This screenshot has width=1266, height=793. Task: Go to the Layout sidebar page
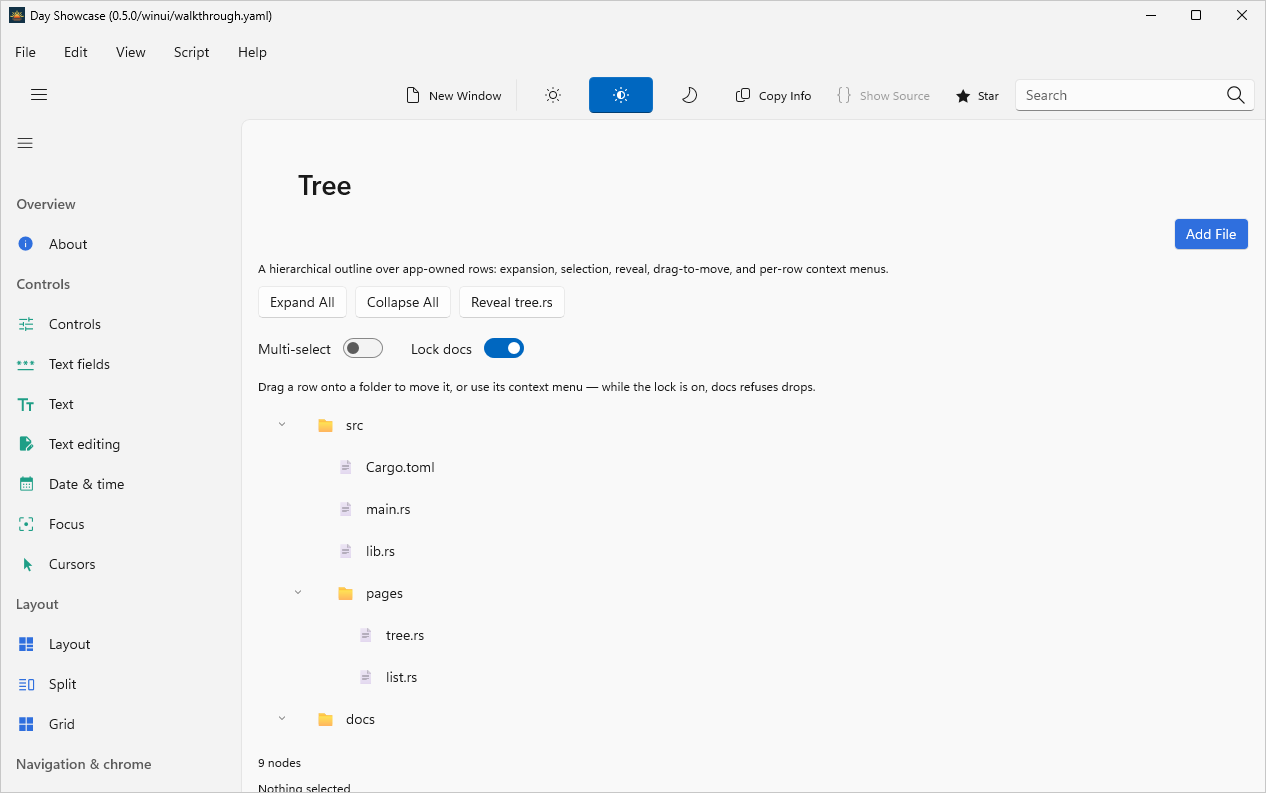(x=120, y=644)
